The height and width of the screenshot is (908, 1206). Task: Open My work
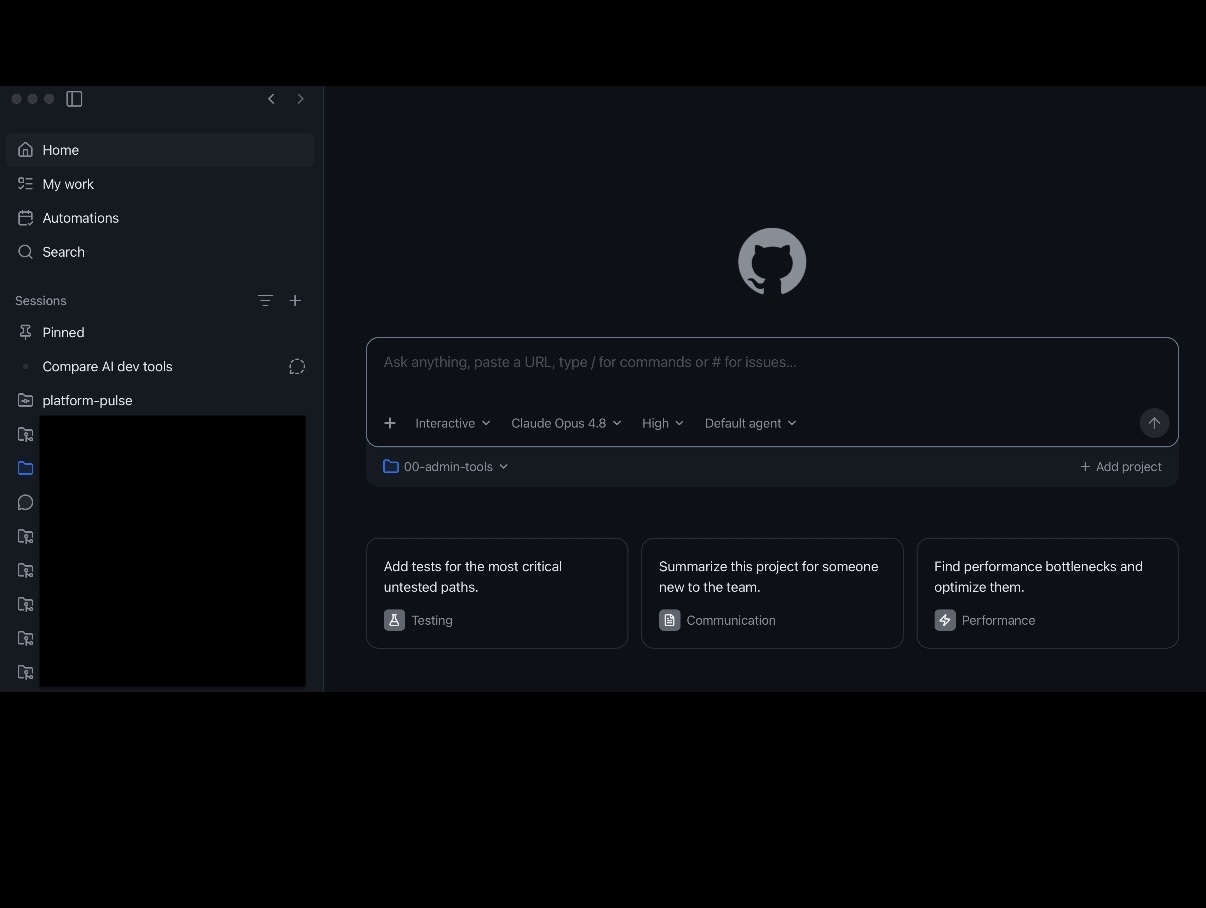tap(160, 184)
